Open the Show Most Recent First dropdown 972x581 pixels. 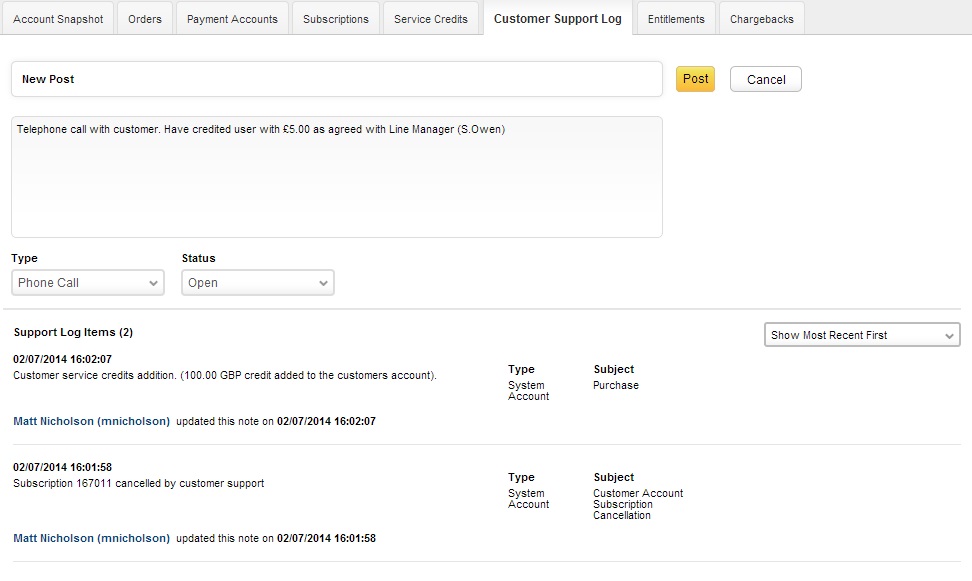coord(861,335)
